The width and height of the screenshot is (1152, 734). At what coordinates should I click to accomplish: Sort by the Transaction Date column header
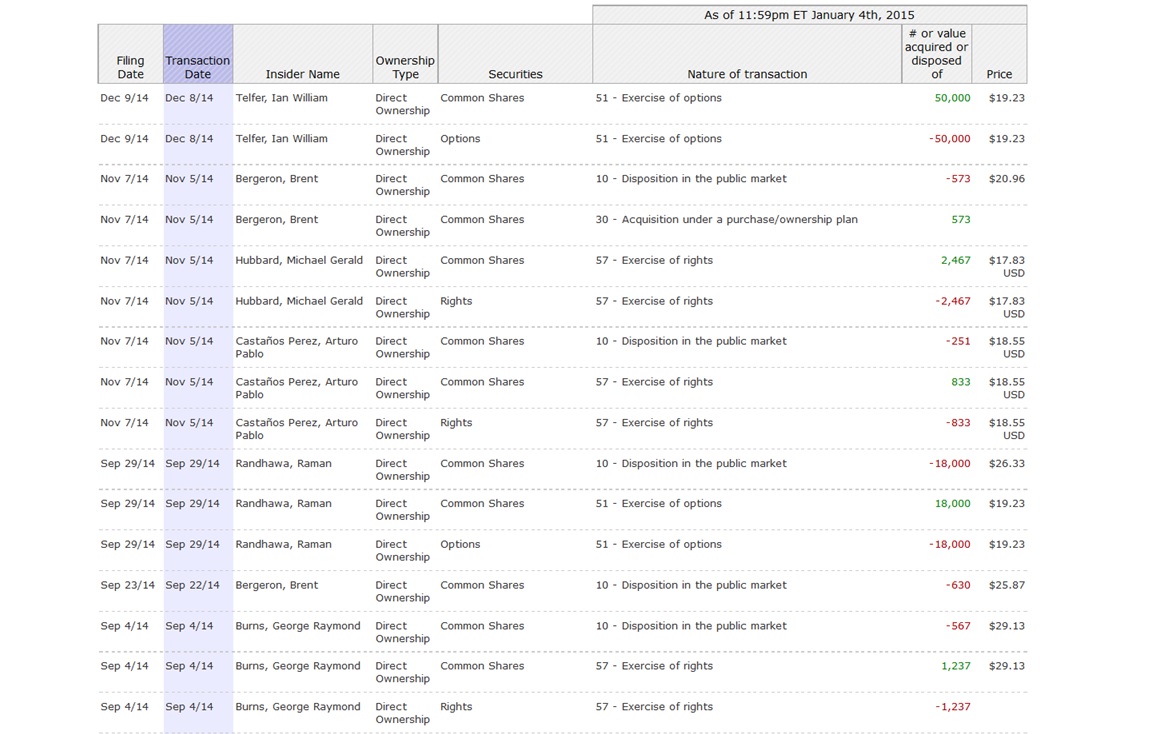click(198, 67)
